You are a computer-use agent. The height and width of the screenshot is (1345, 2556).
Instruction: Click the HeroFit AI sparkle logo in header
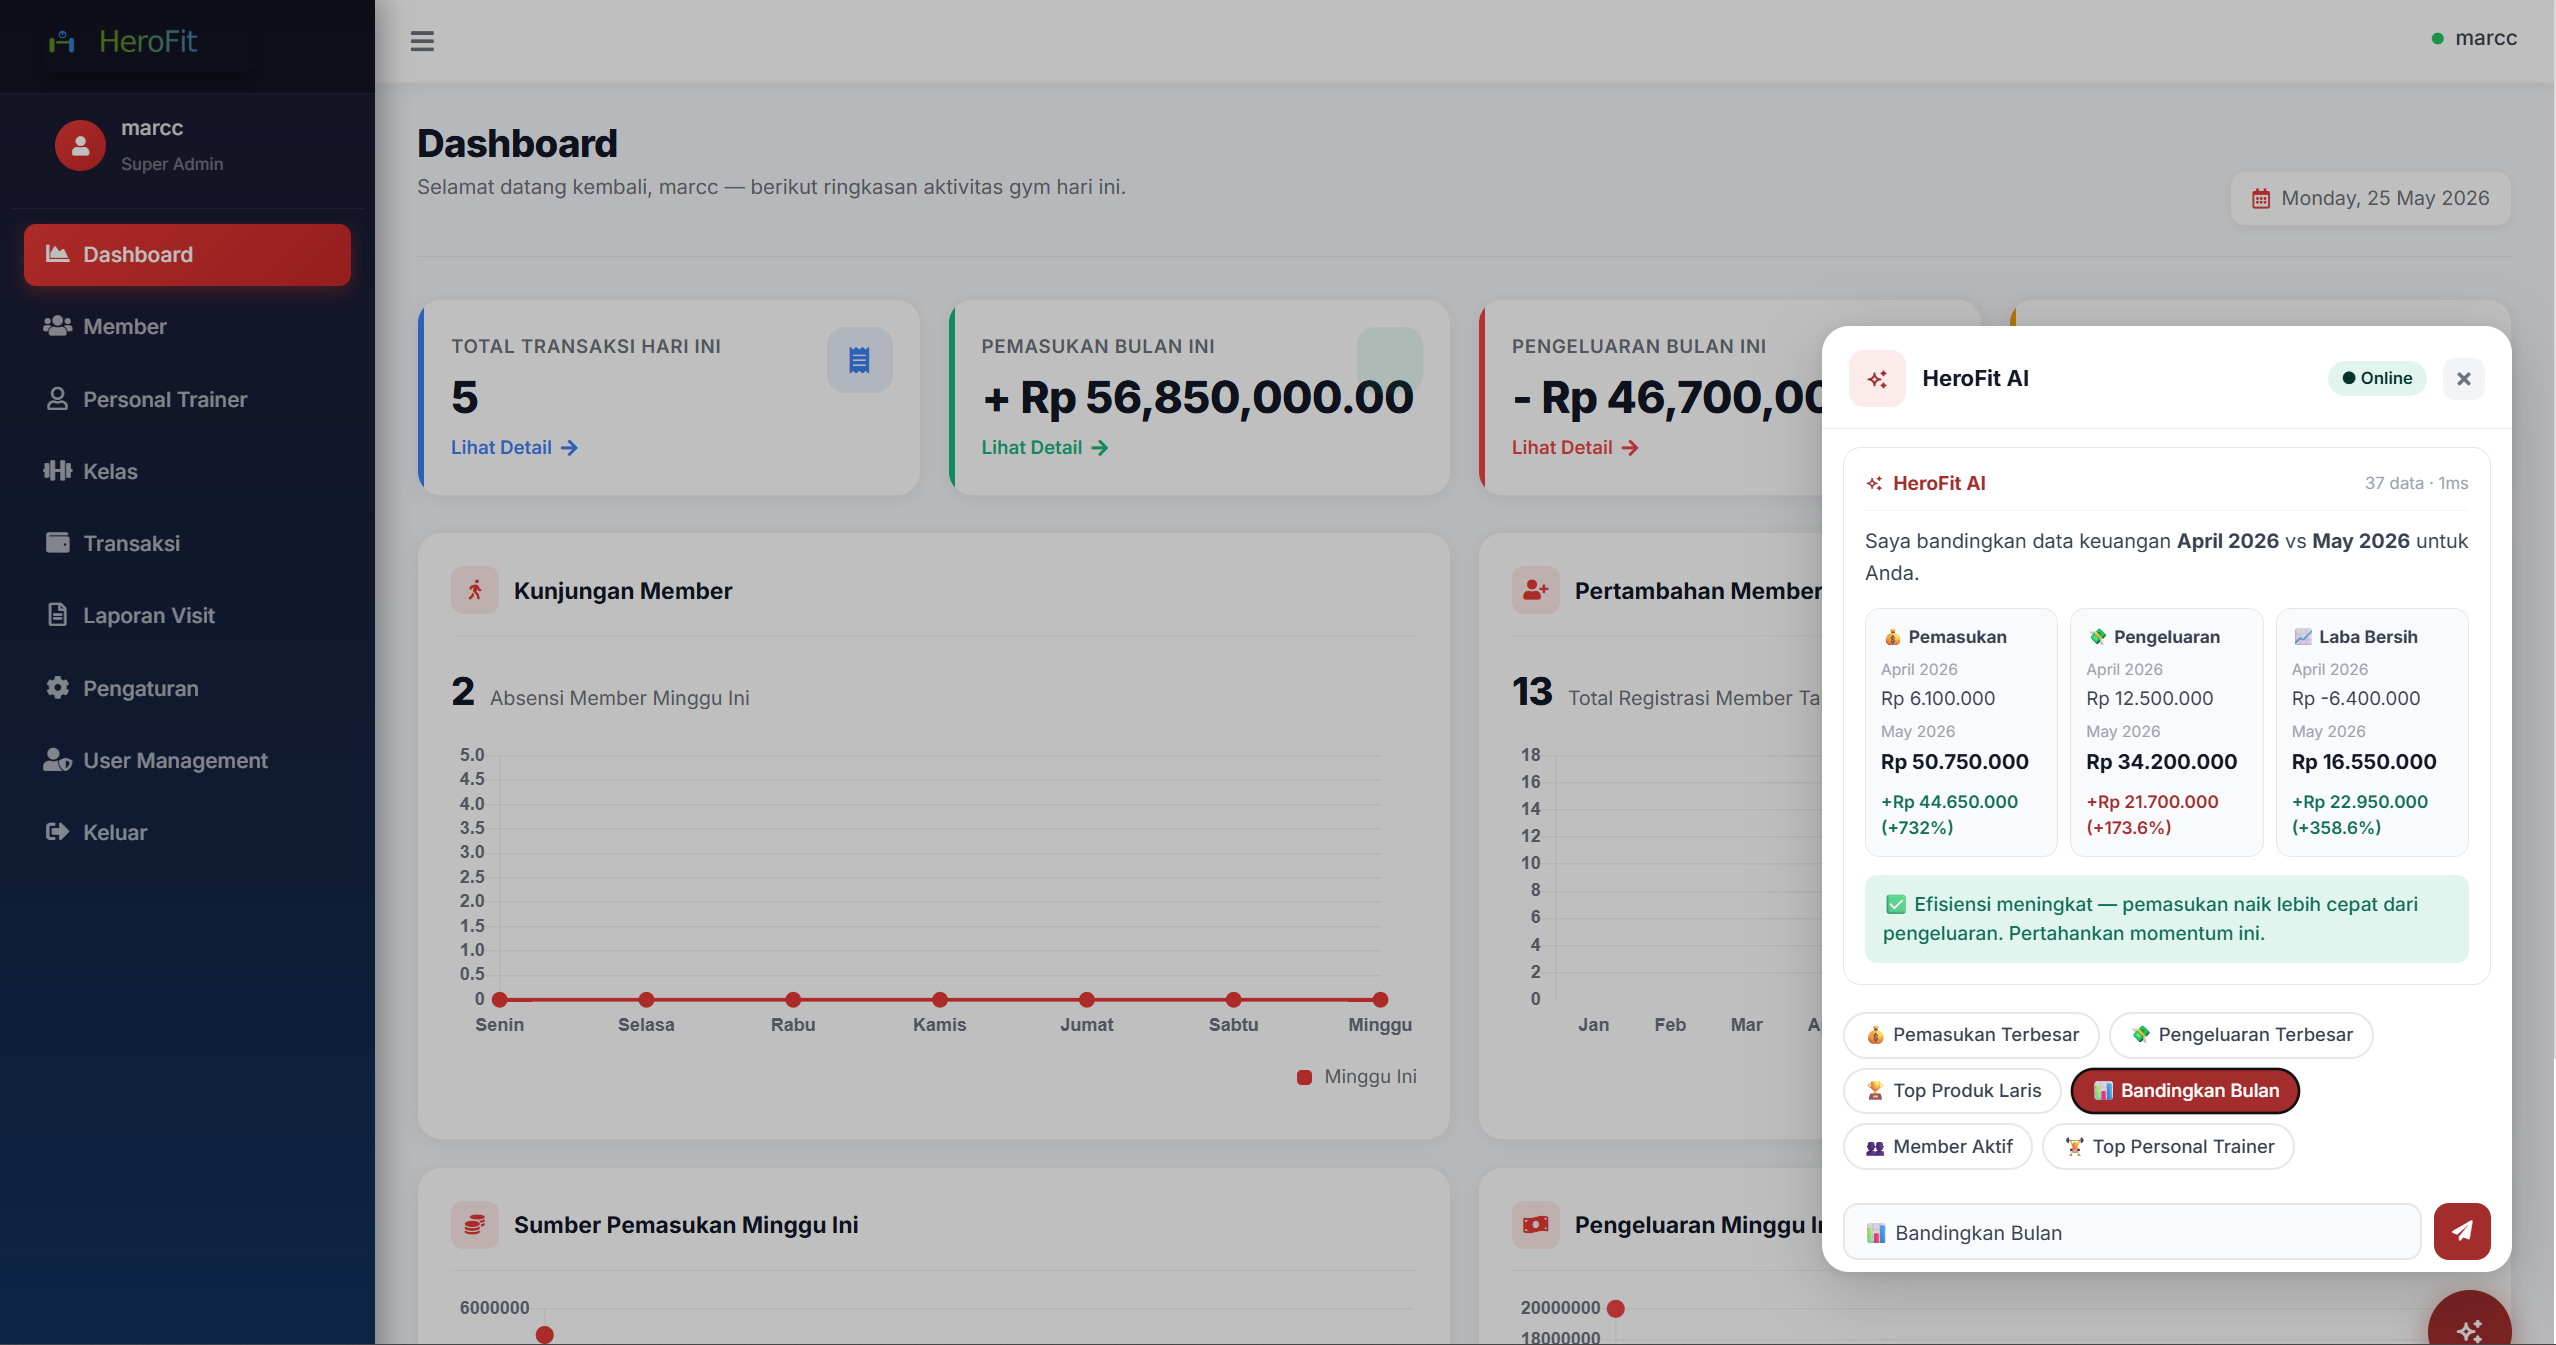point(1877,378)
